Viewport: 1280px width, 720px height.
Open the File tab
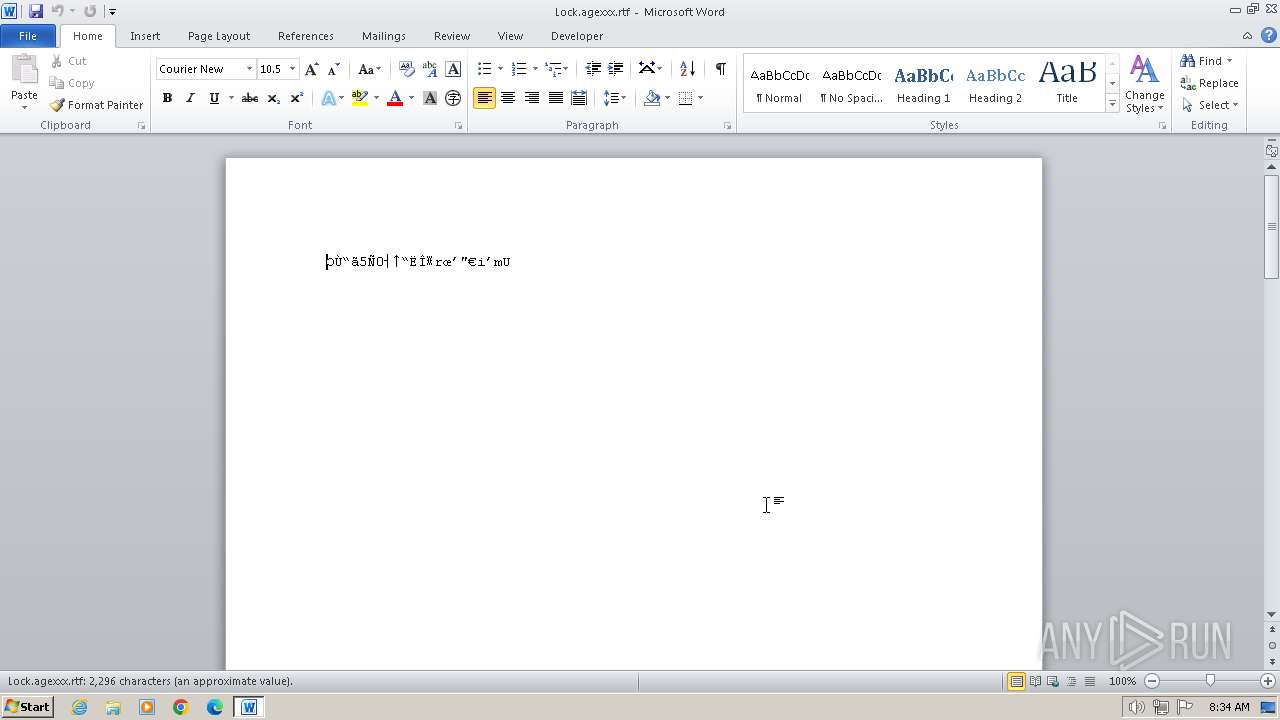pos(28,36)
